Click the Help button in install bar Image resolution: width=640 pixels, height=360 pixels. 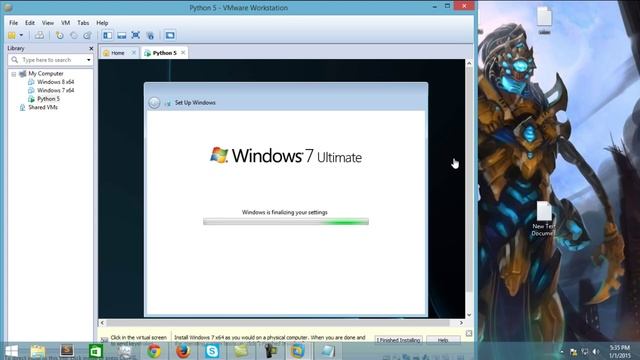click(443, 340)
